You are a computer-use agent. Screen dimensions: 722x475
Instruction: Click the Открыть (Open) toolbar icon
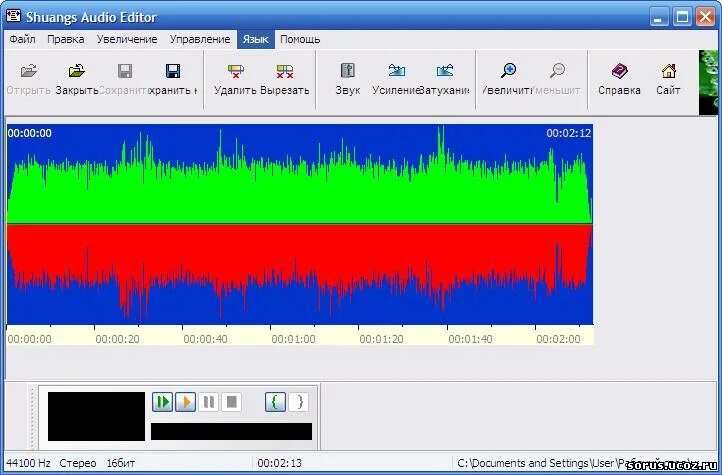click(x=29, y=71)
